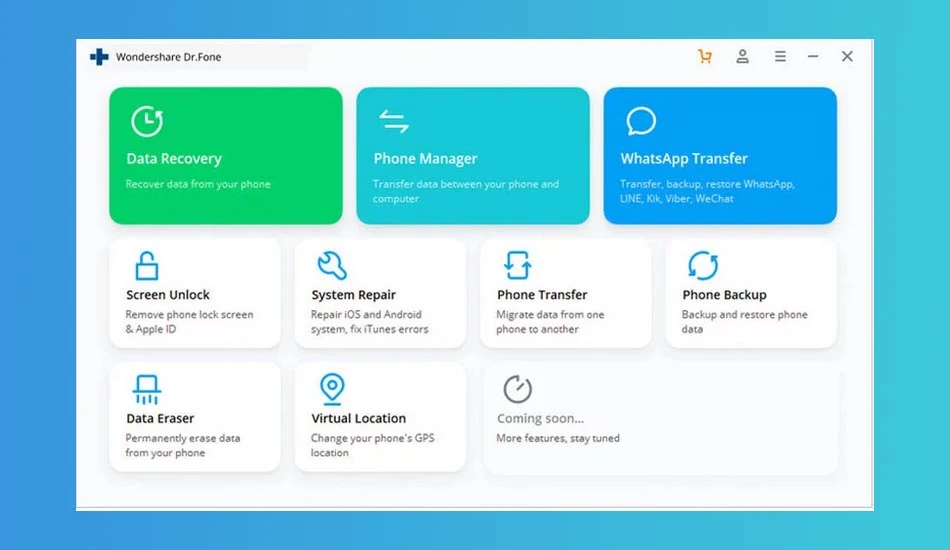This screenshot has width=950, height=550.
Task: Open the WhatsApp Transfer blue tile
Action: coord(720,156)
